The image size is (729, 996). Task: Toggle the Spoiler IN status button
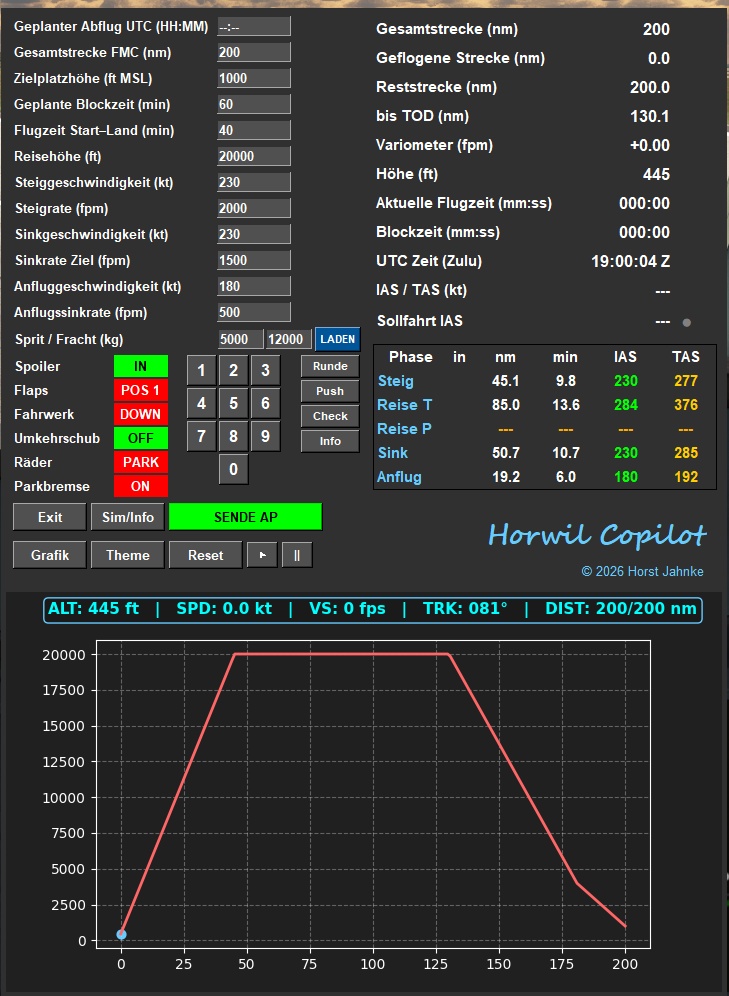pos(140,367)
